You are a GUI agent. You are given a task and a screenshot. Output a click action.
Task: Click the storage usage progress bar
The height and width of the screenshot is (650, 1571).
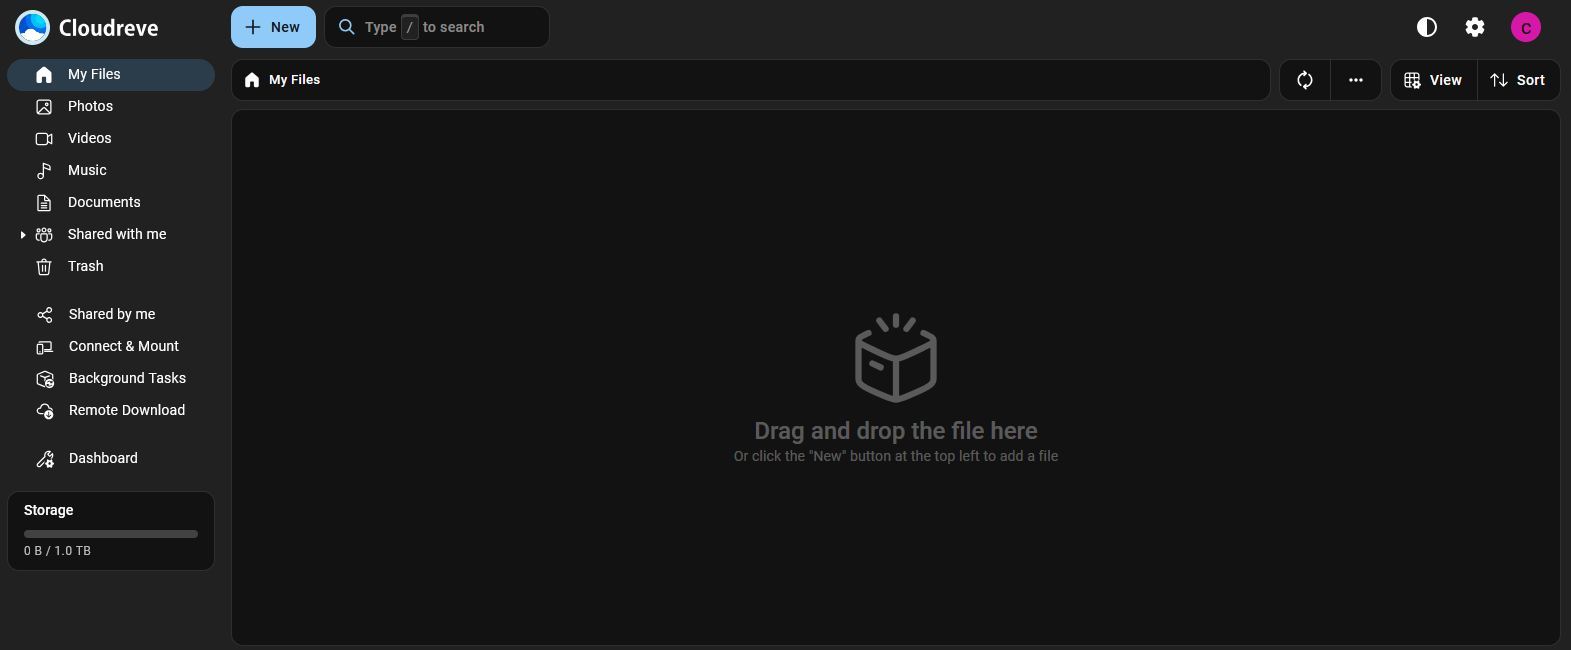coord(111,534)
